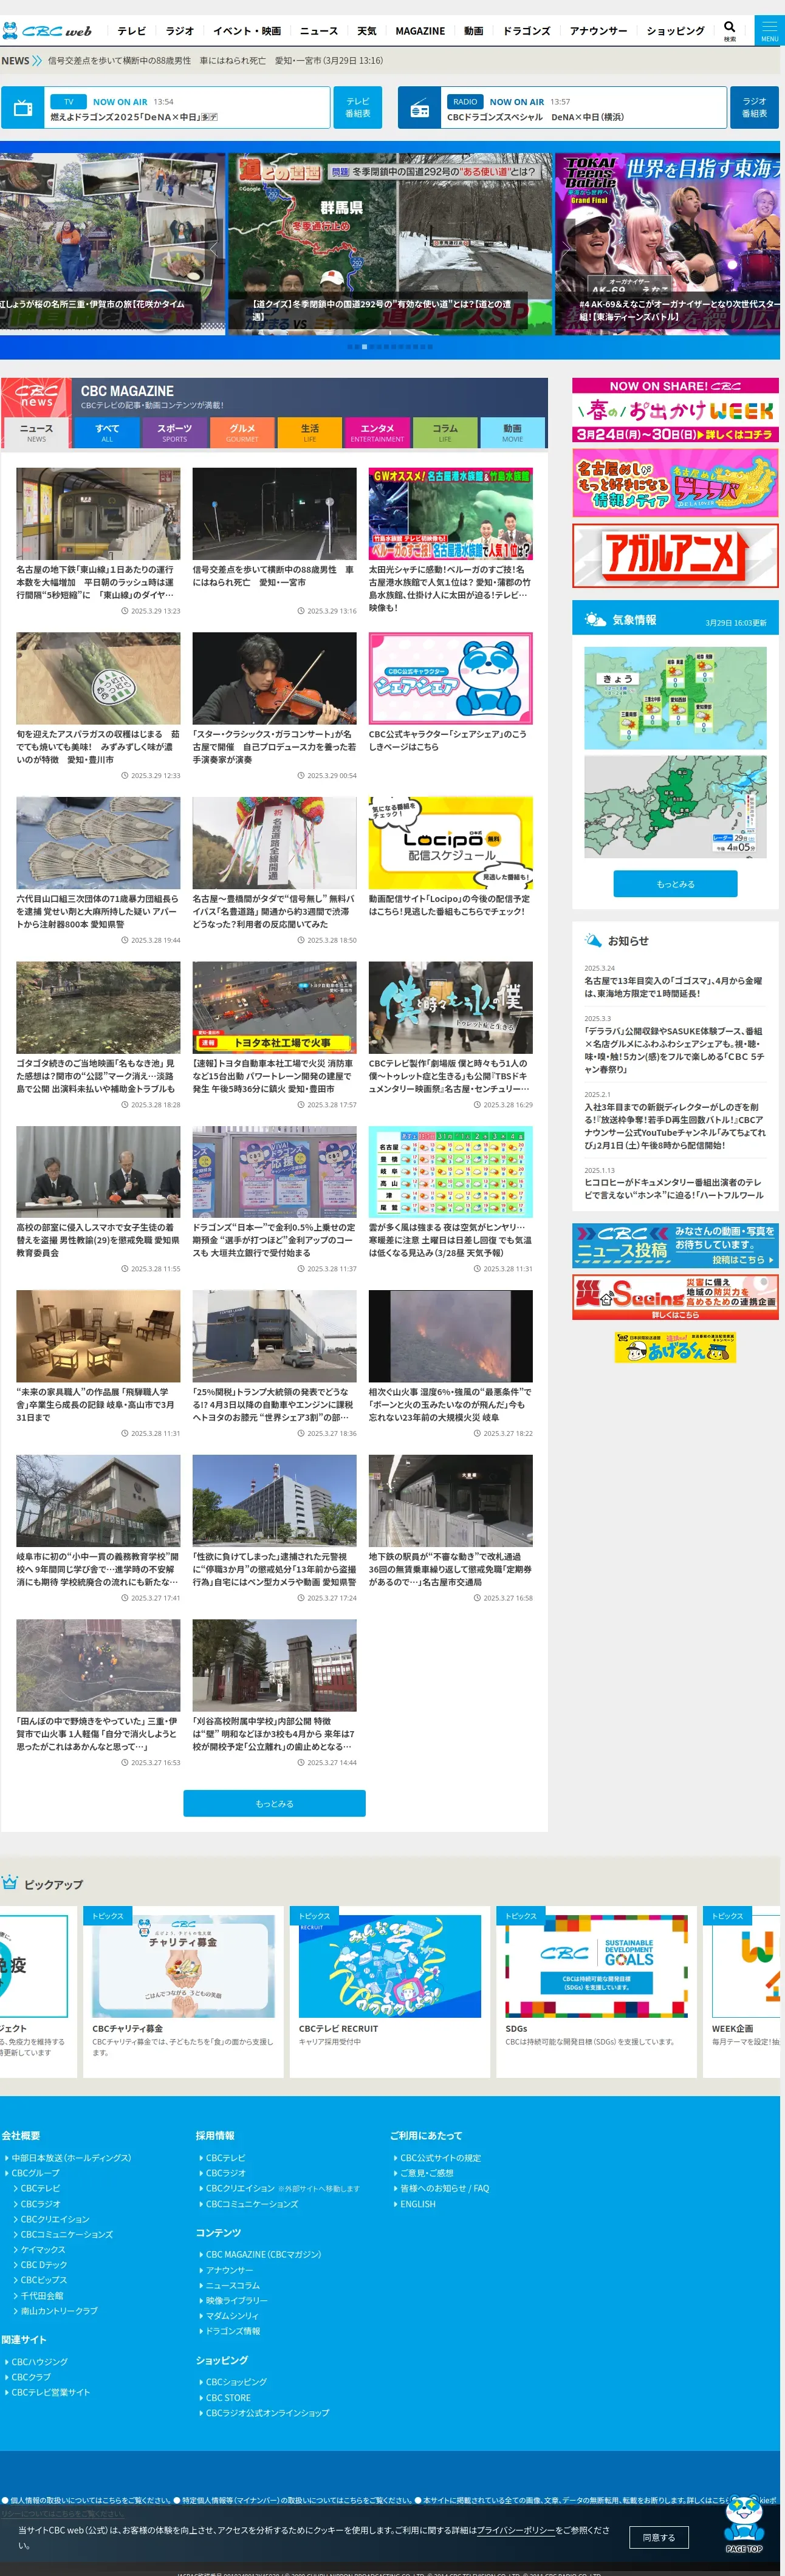Open MAGAZINE in the top navigation
Screen dimensions: 785x2576
[420, 31]
